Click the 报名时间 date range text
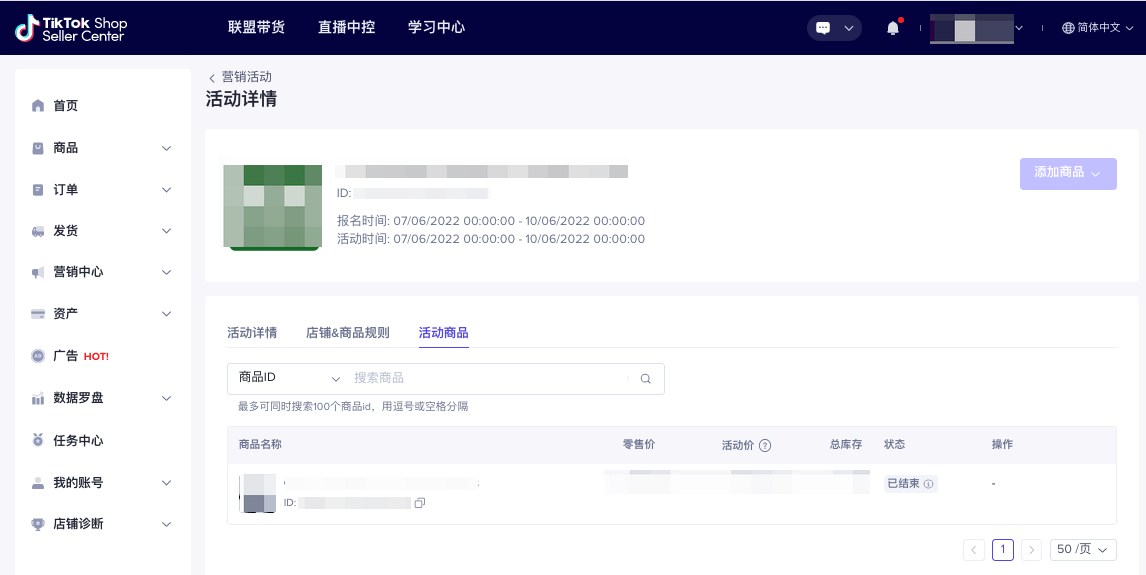 point(491,221)
